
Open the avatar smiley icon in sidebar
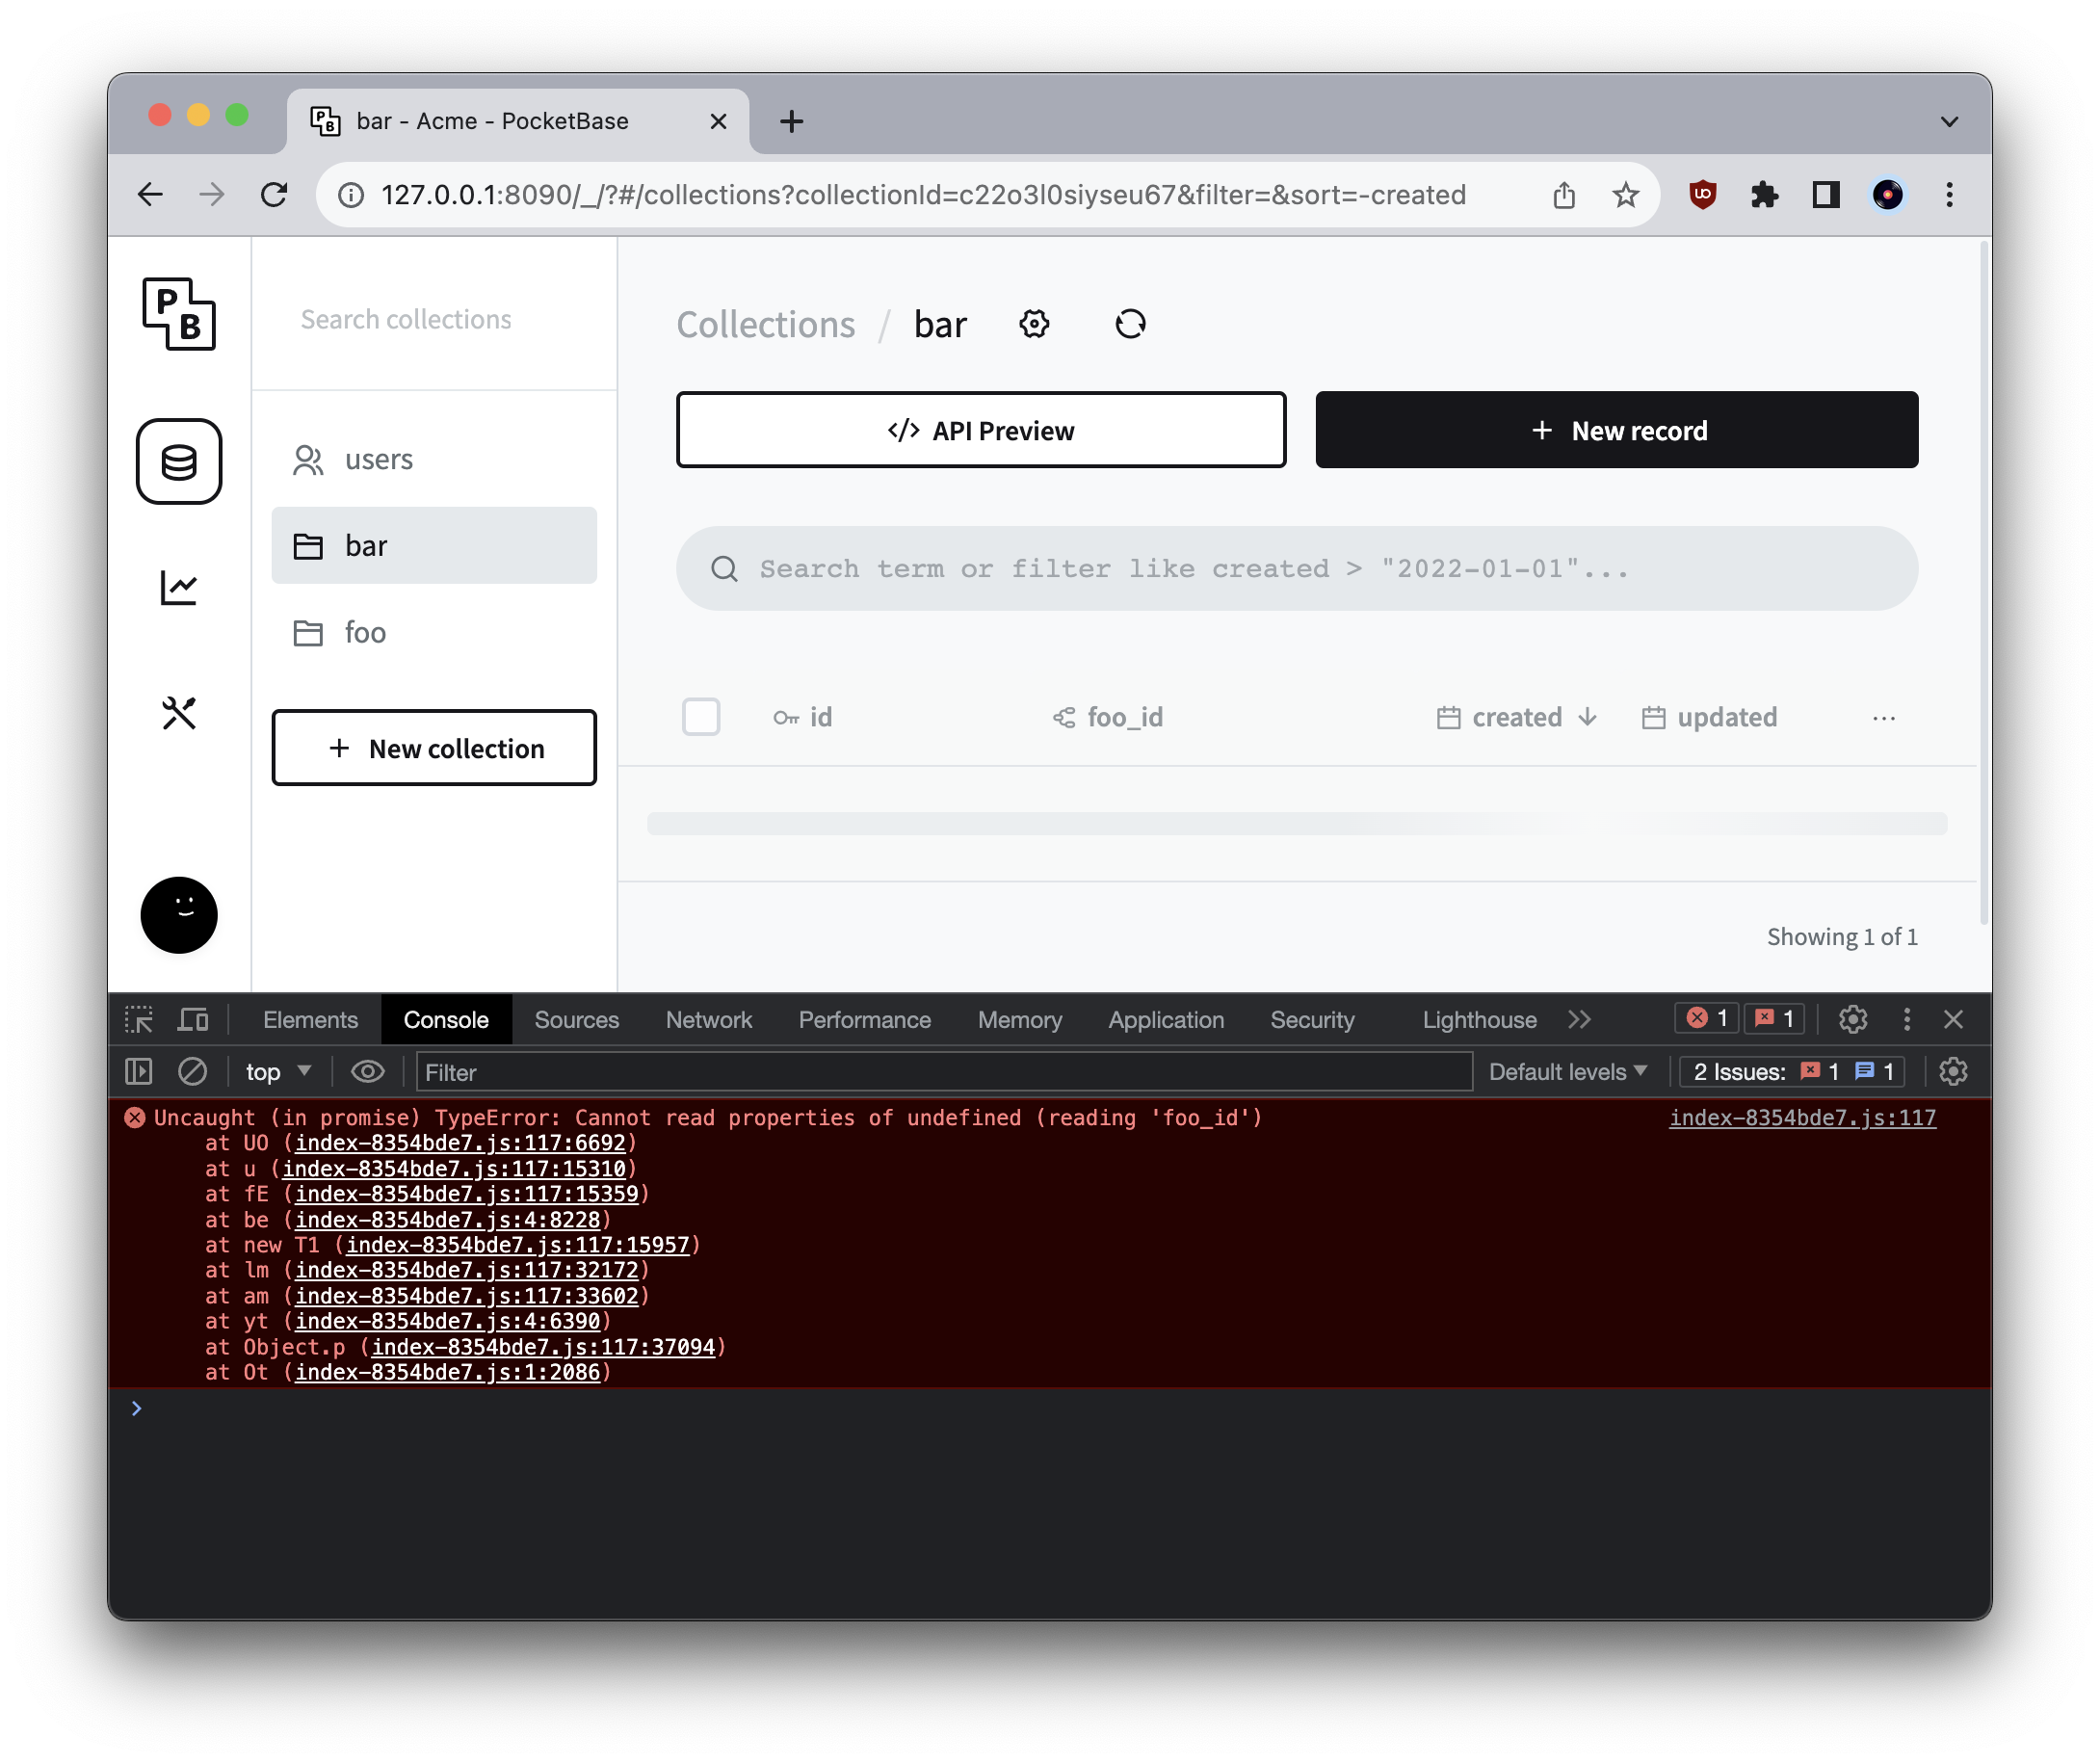(x=179, y=915)
